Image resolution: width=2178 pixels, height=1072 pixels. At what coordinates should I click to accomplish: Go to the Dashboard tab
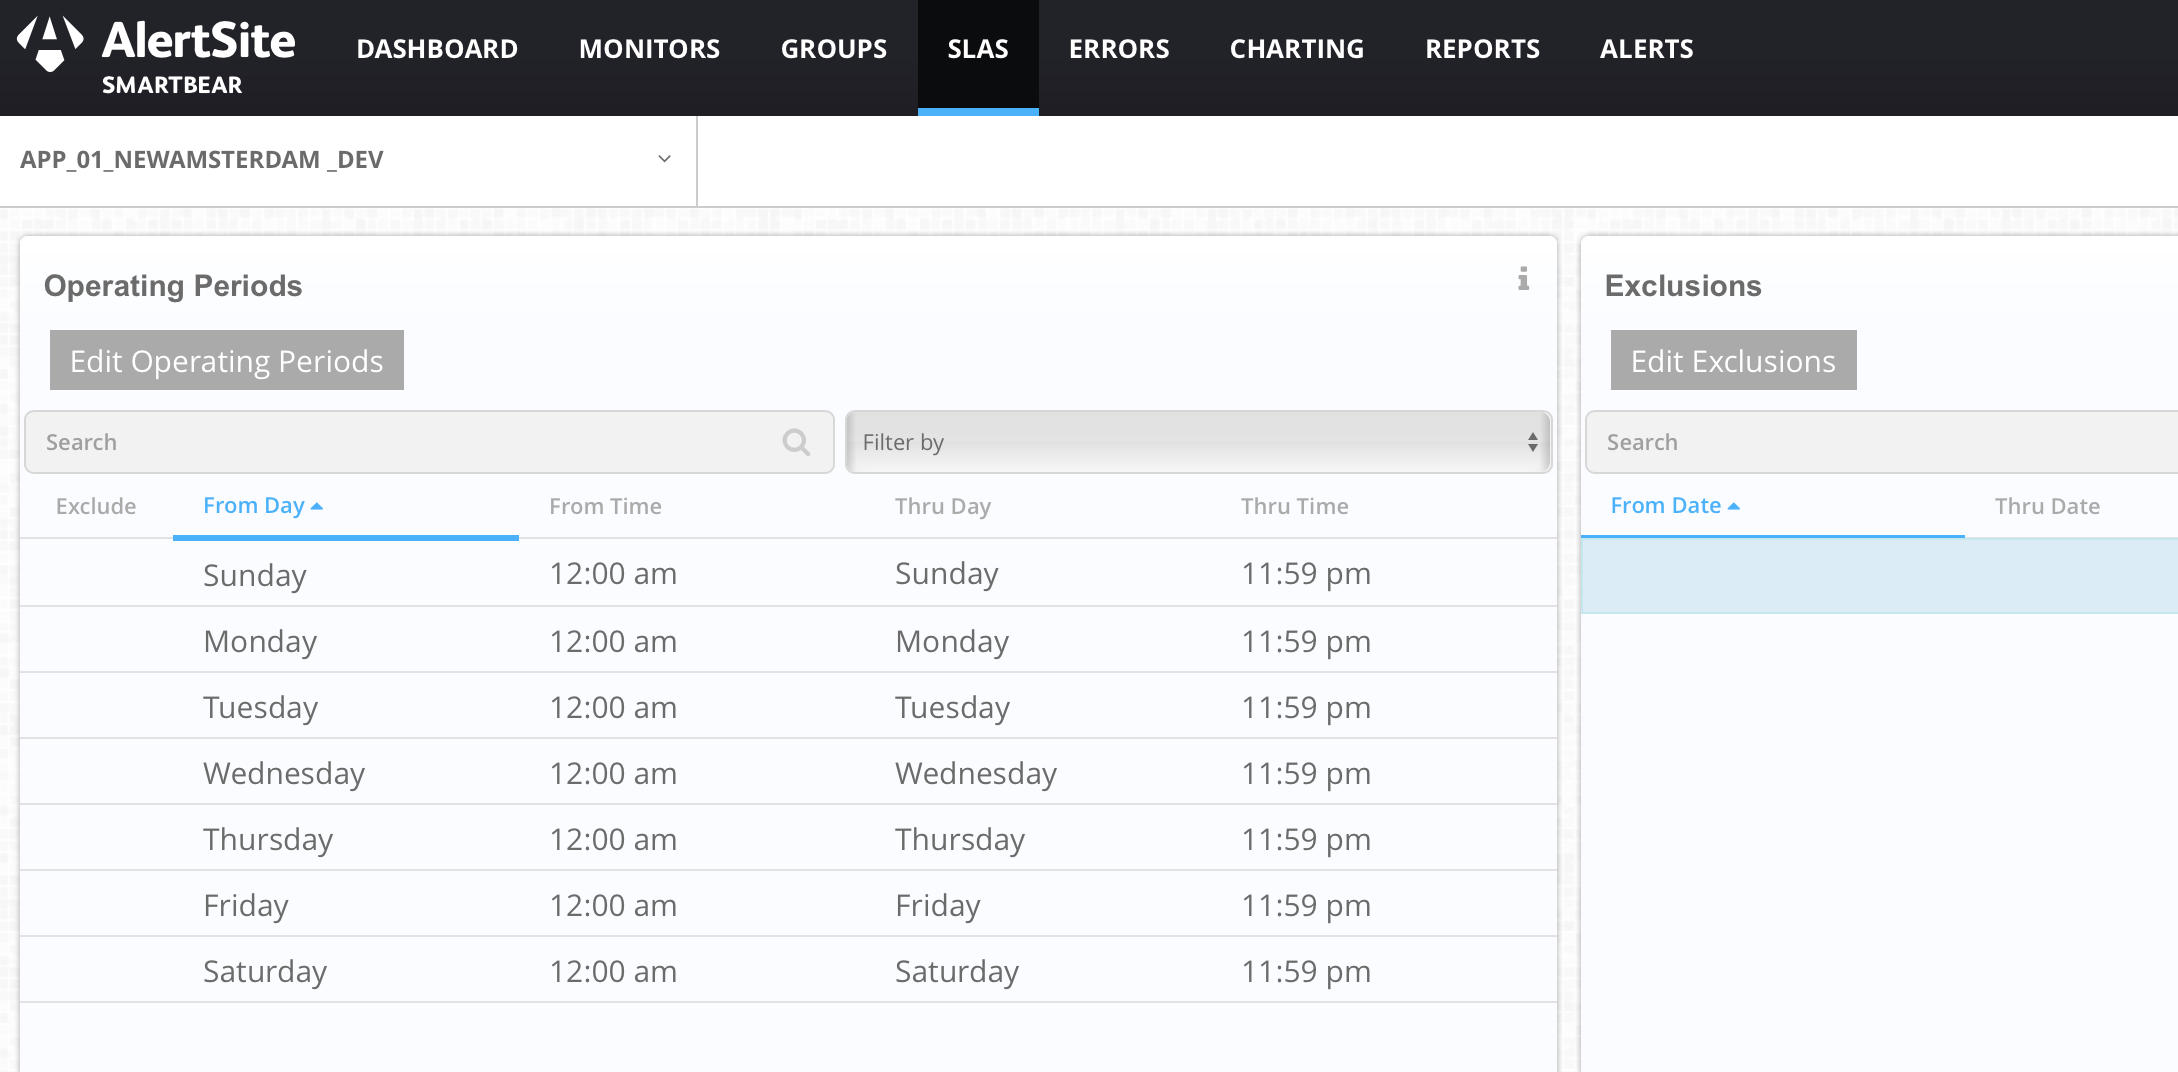pyautogui.click(x=437, y=49)
